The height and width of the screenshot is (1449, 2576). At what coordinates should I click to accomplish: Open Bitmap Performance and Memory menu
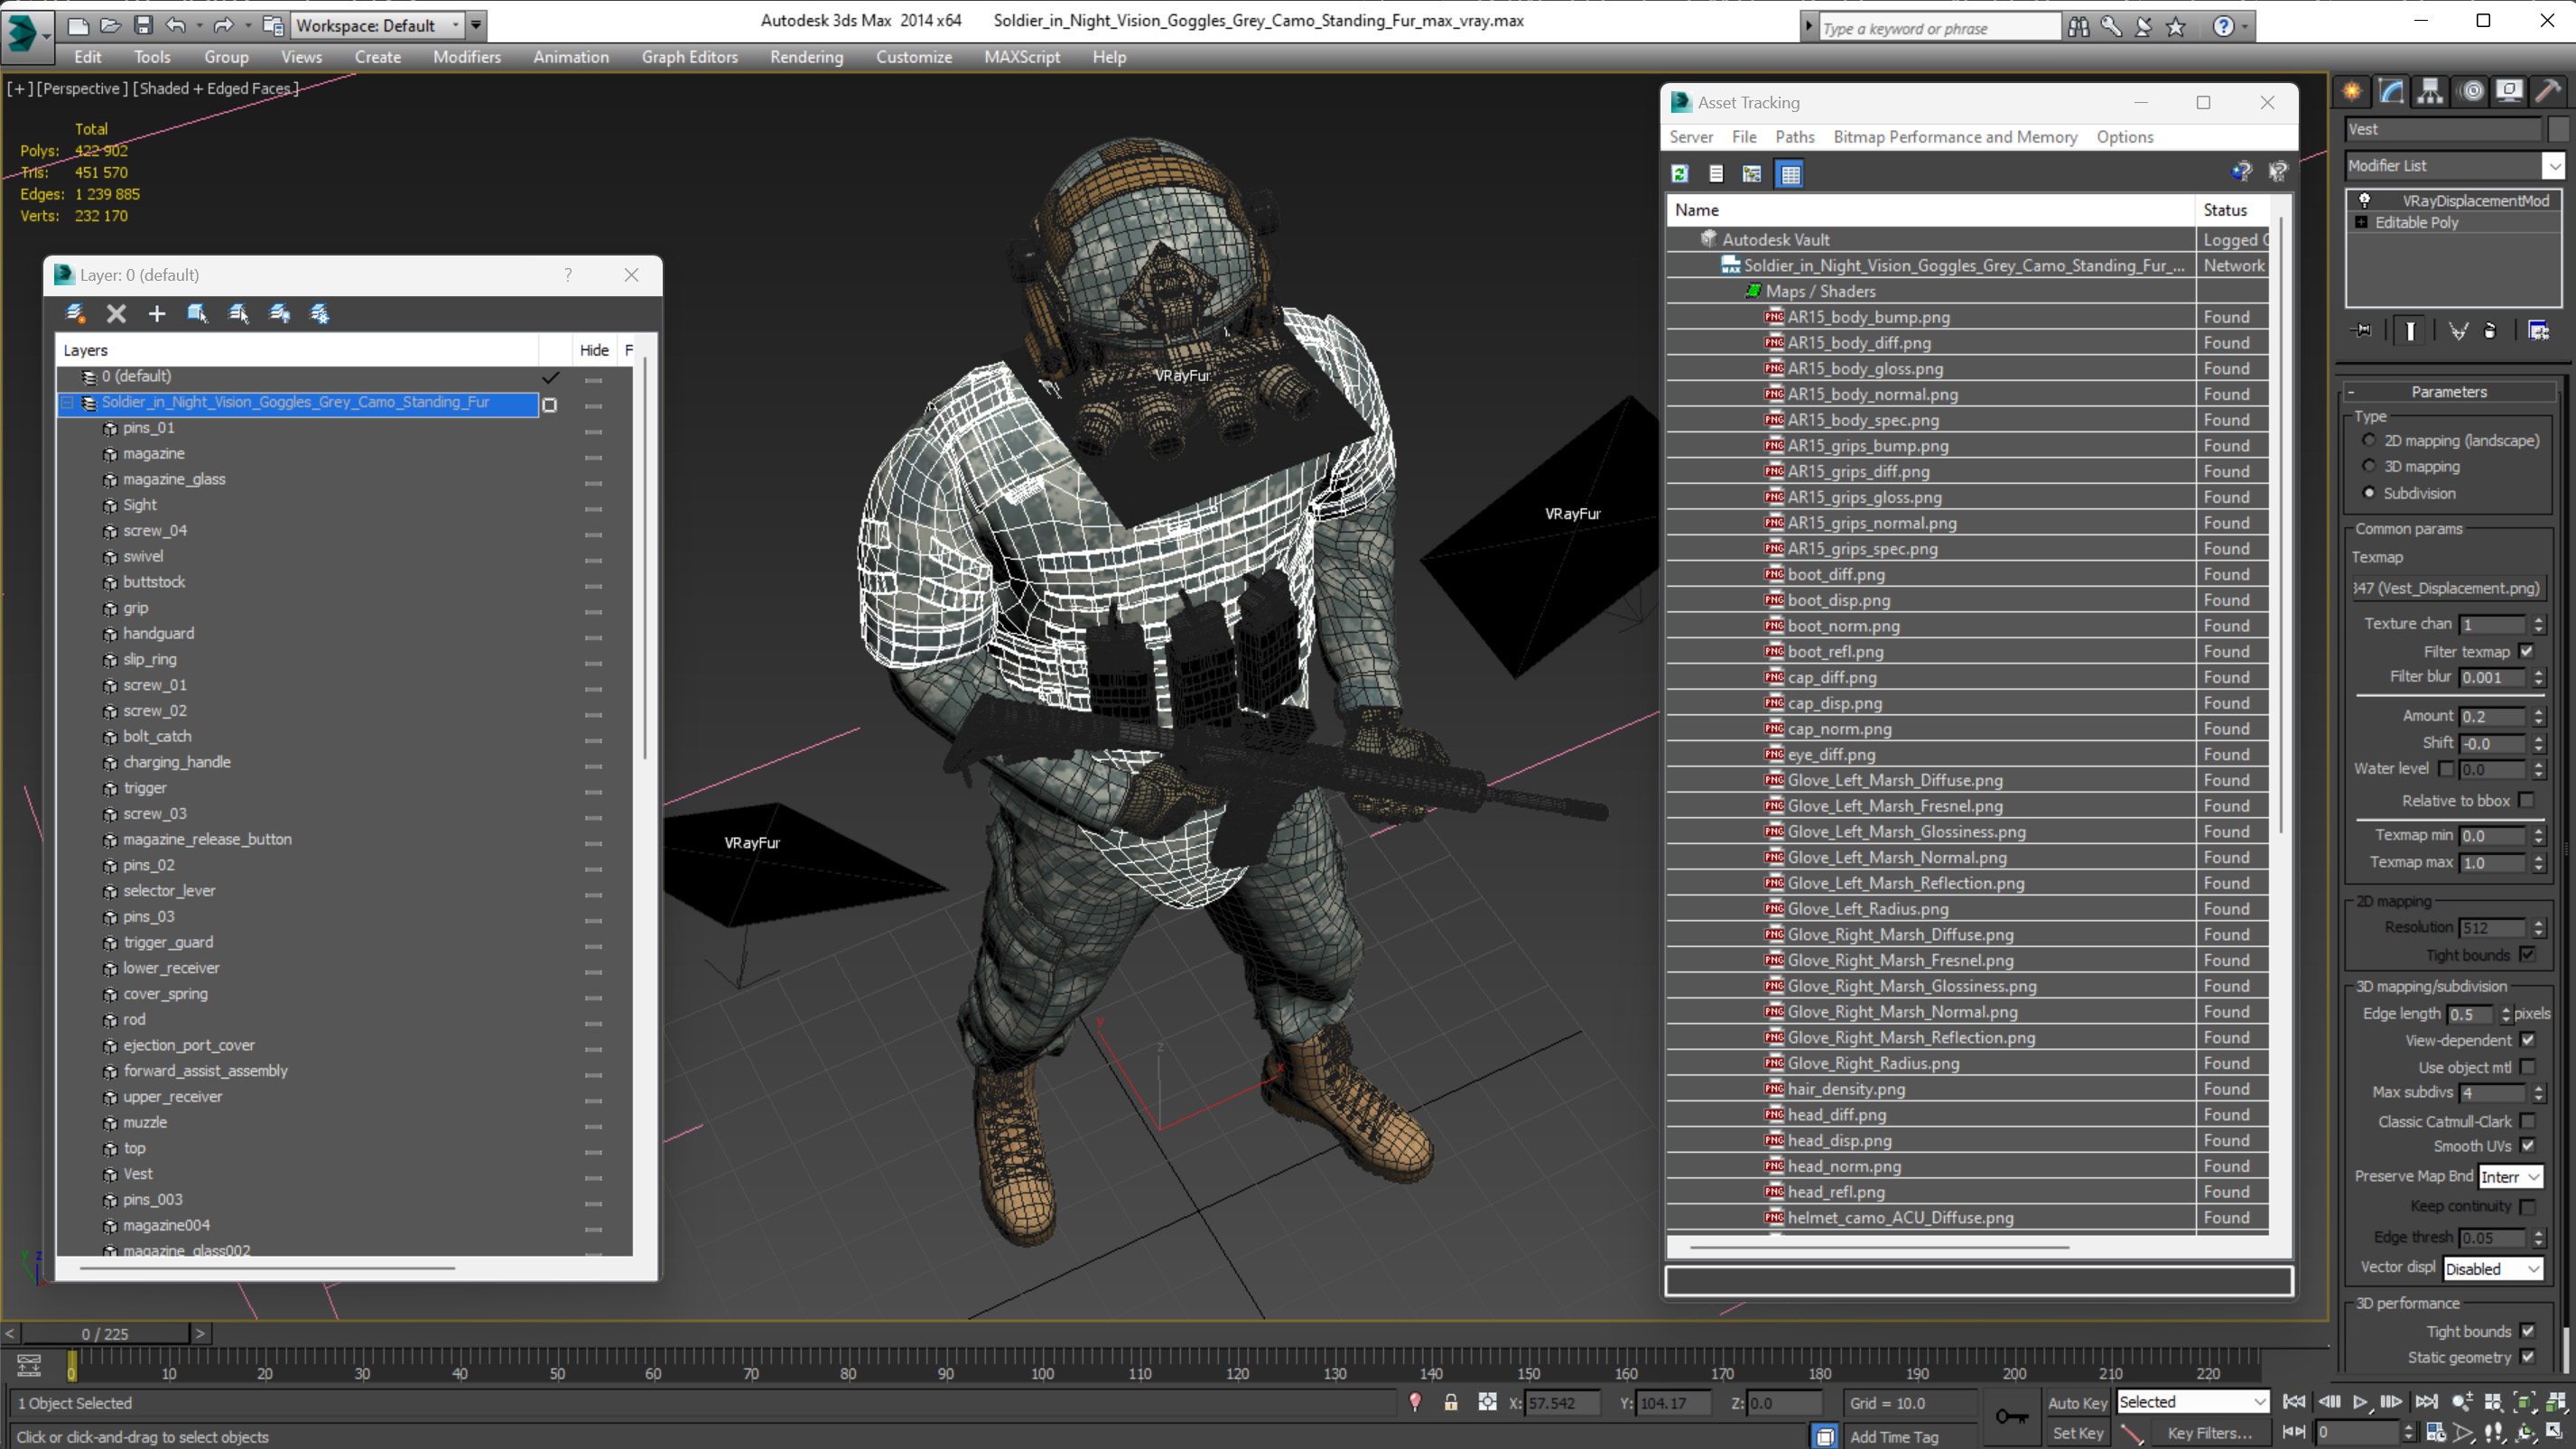(x=1955, y=137)
